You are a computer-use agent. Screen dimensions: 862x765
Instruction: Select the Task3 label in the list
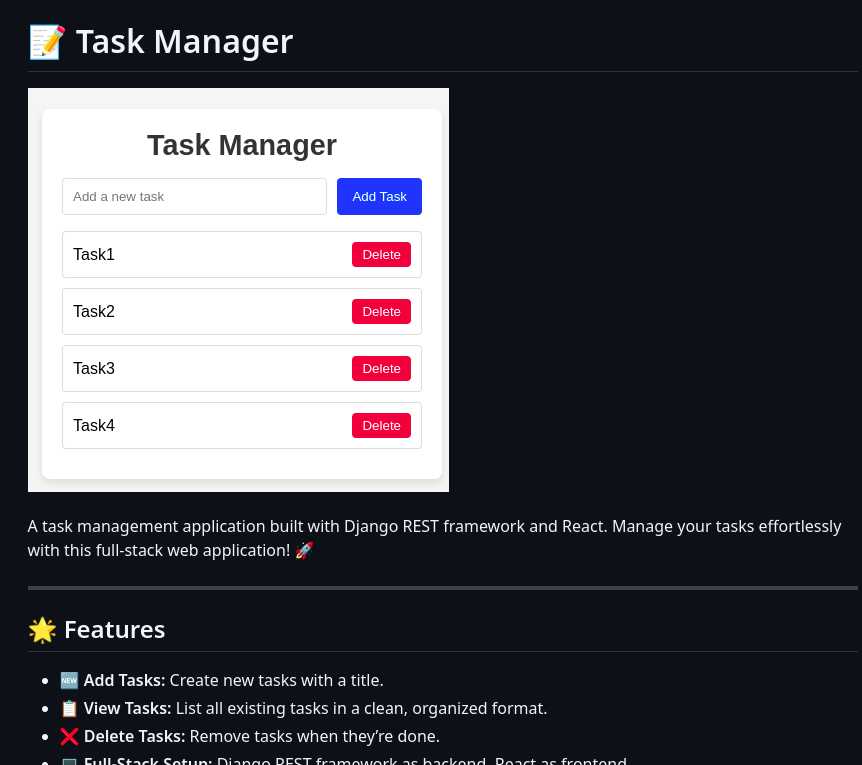(94, 368)
